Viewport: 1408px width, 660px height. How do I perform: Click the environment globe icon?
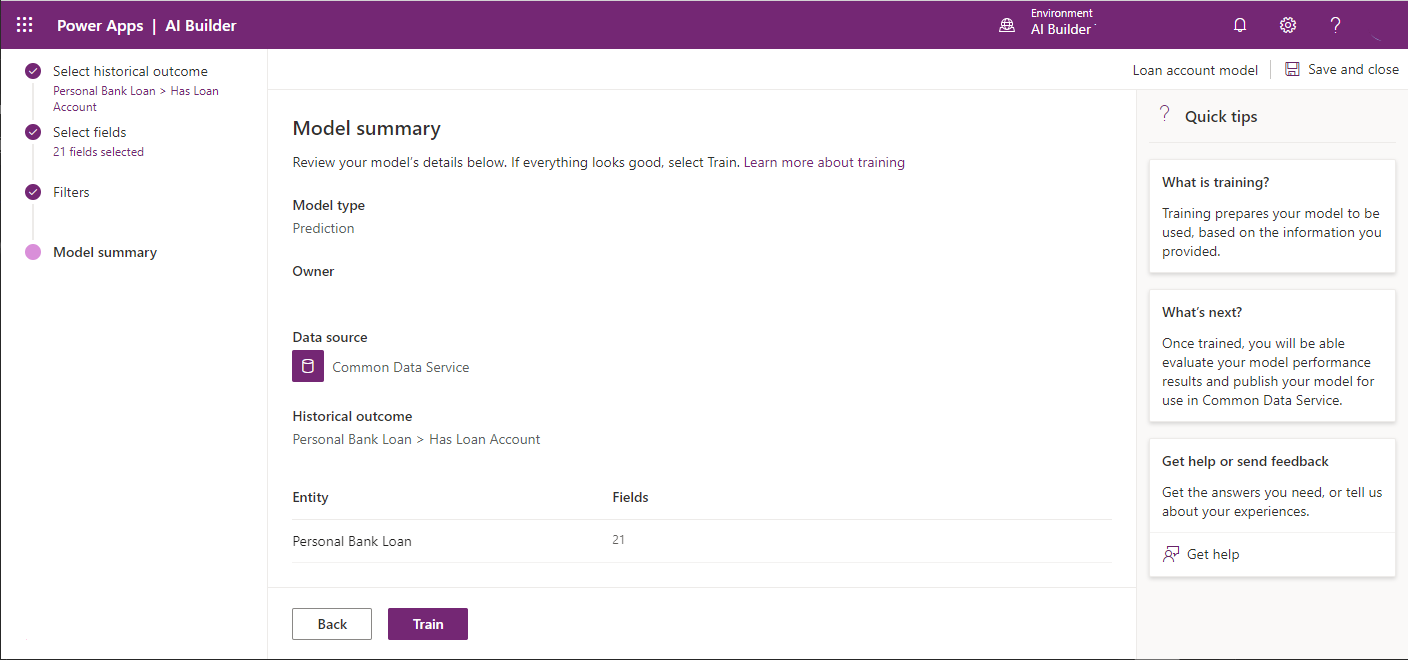pos(1007,24)
